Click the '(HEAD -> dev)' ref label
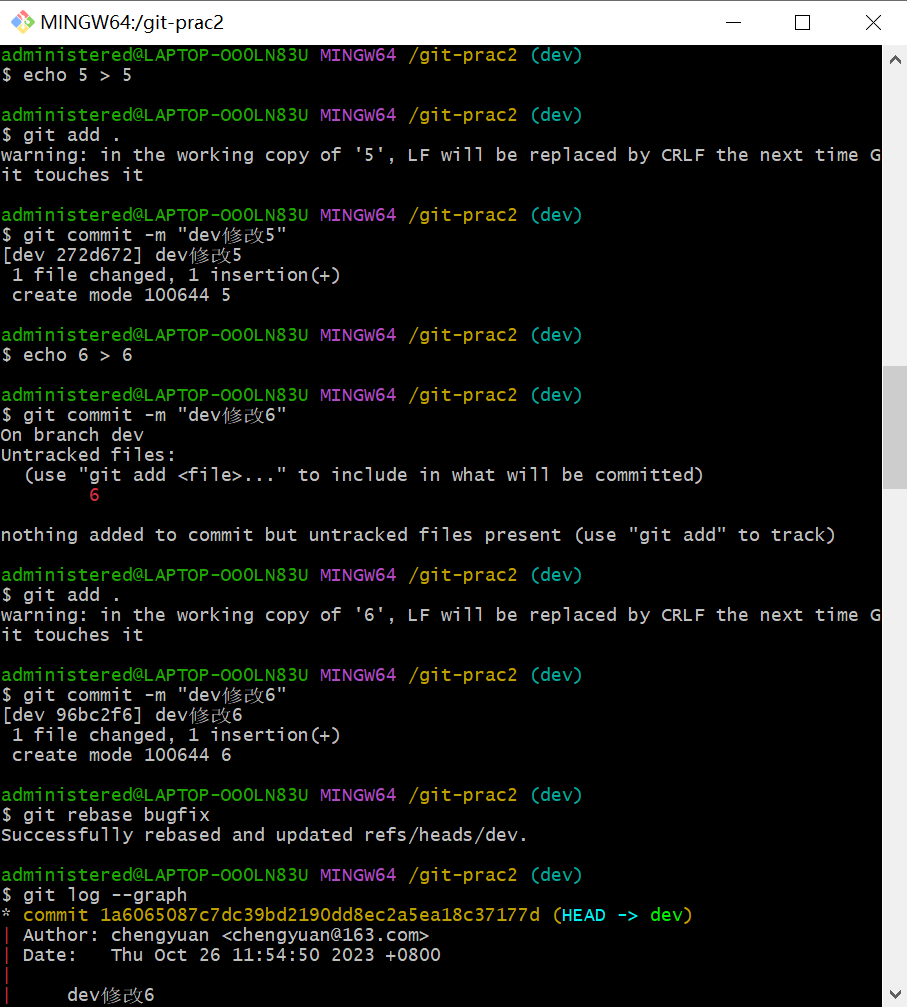Image resolution: width=907 pixels, height=1007 pixels. (x=622, y=915)
